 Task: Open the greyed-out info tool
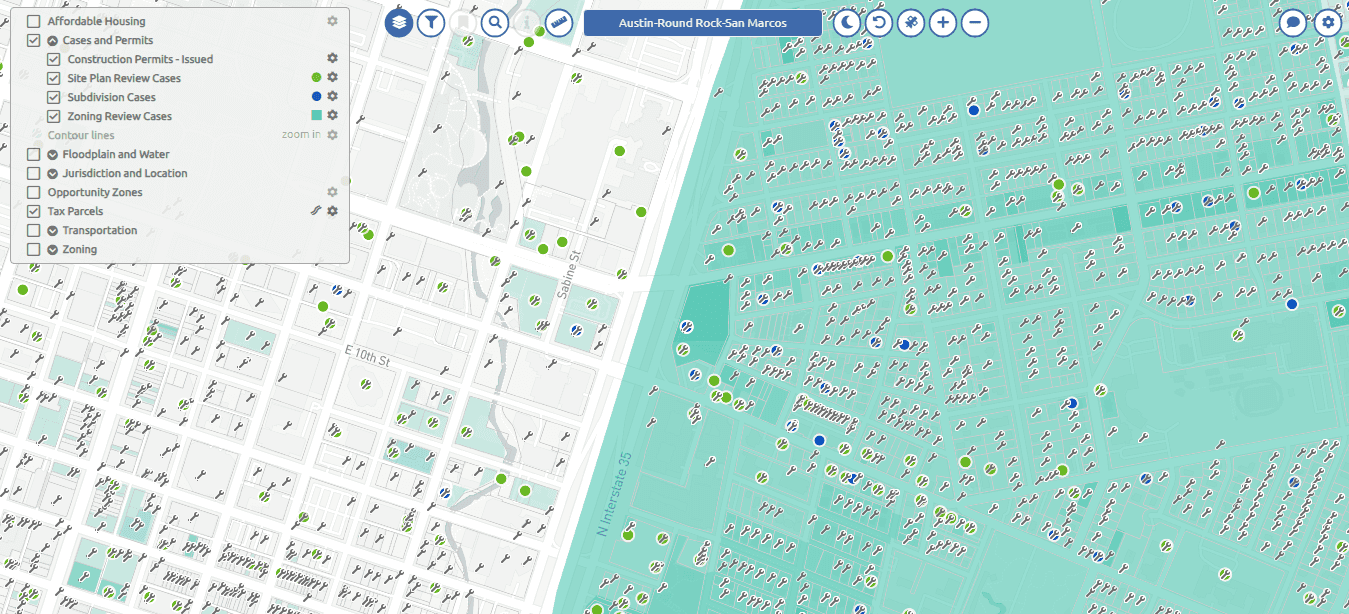pyautogui.click(x=527, y=22)
